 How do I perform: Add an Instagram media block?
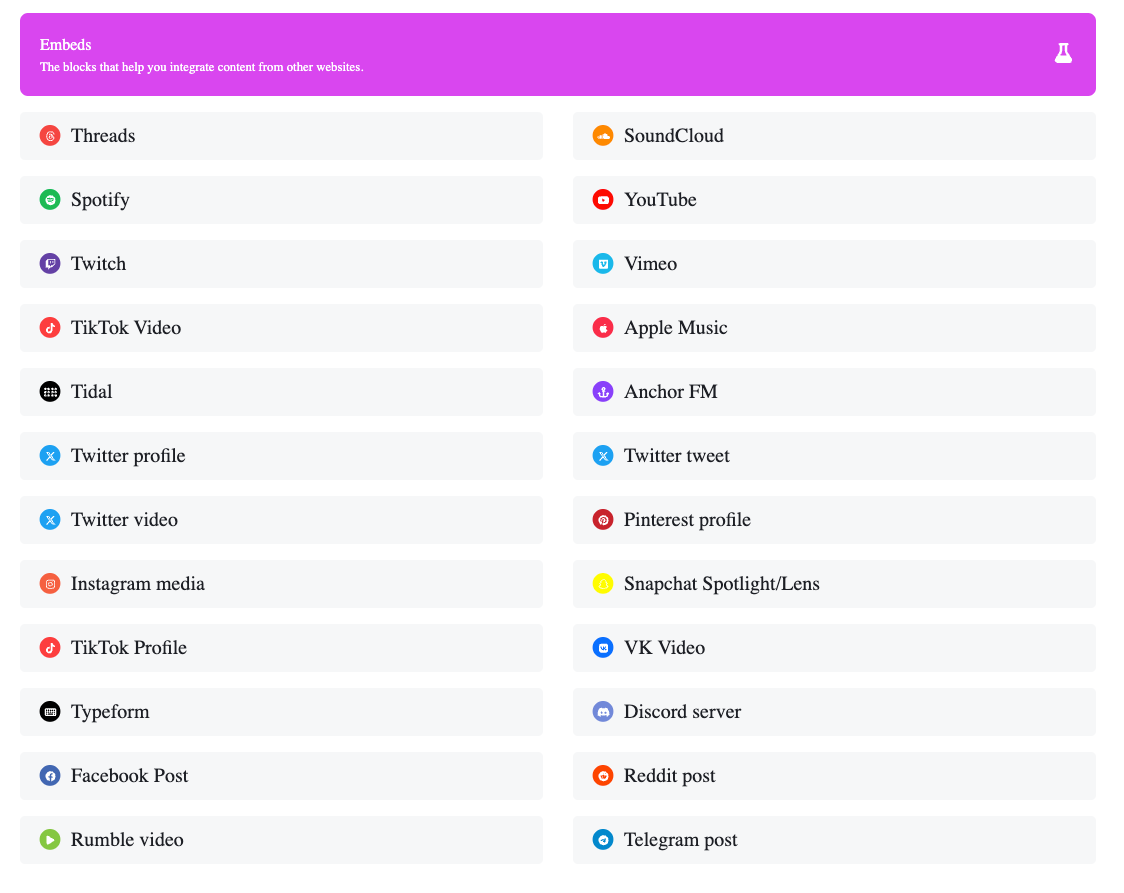pos(281,583)
